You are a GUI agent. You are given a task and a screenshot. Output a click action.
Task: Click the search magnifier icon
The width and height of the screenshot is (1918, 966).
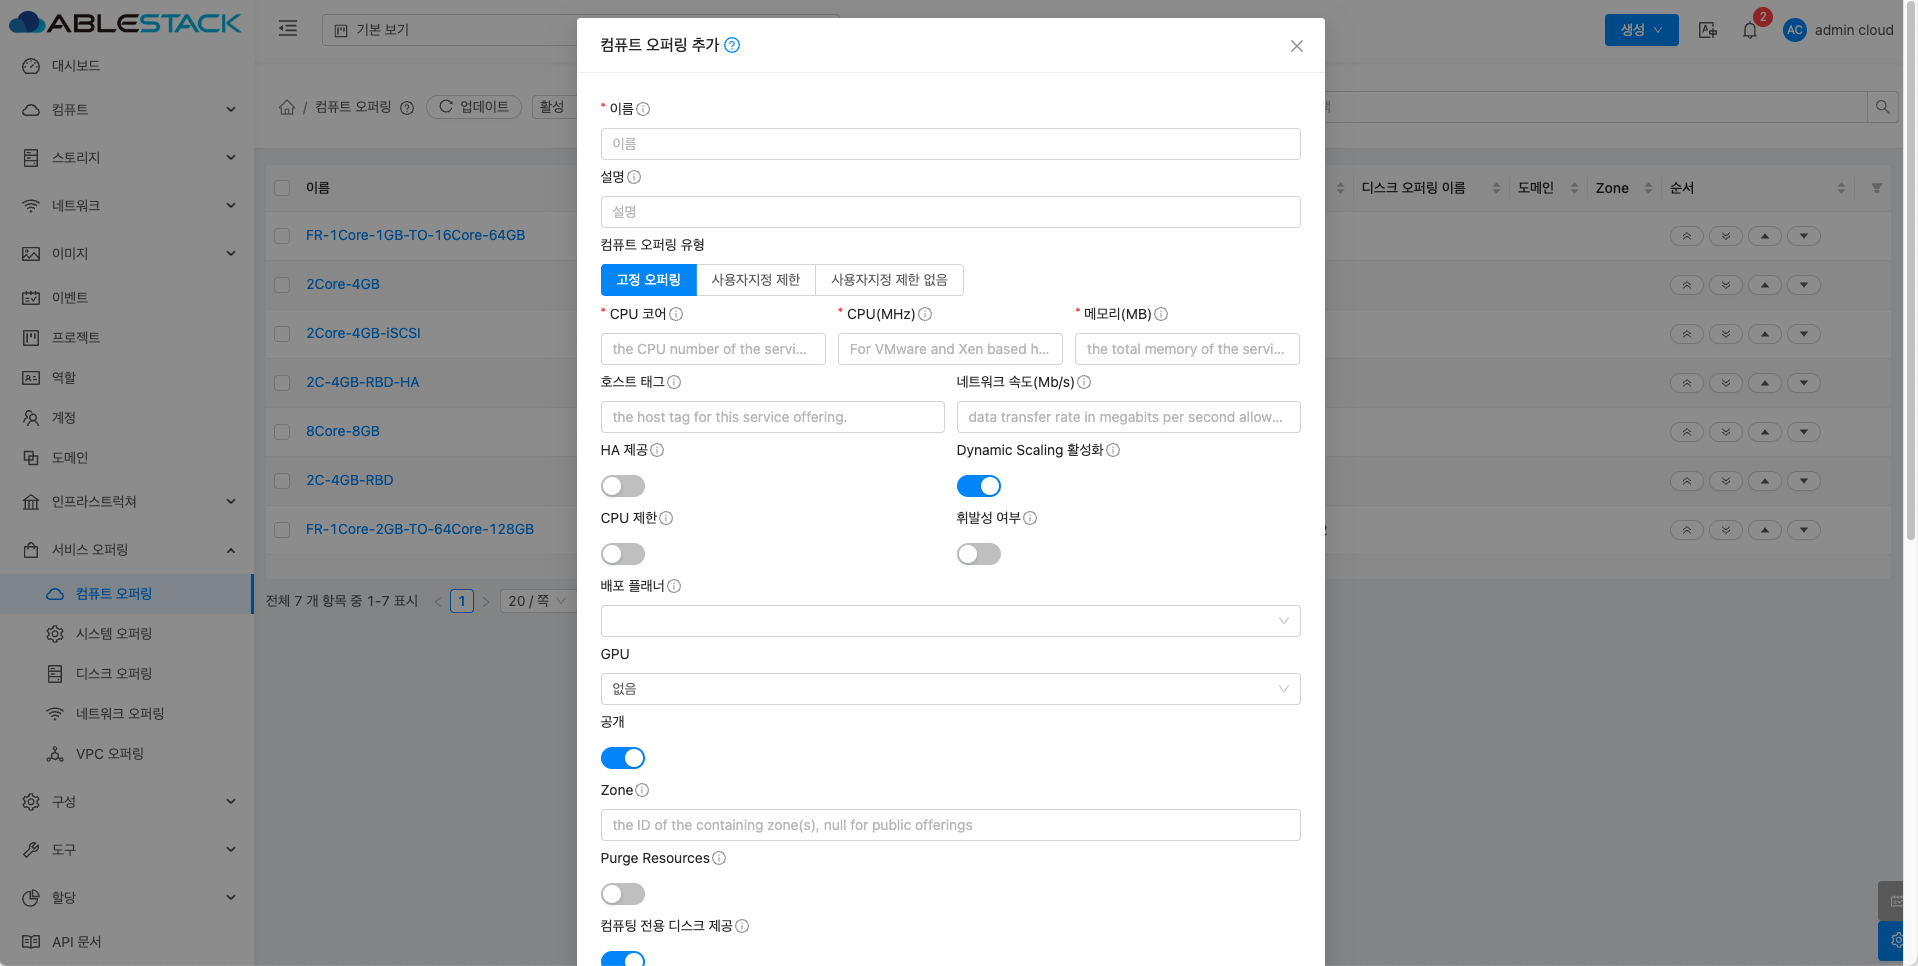click(1882, 107)
